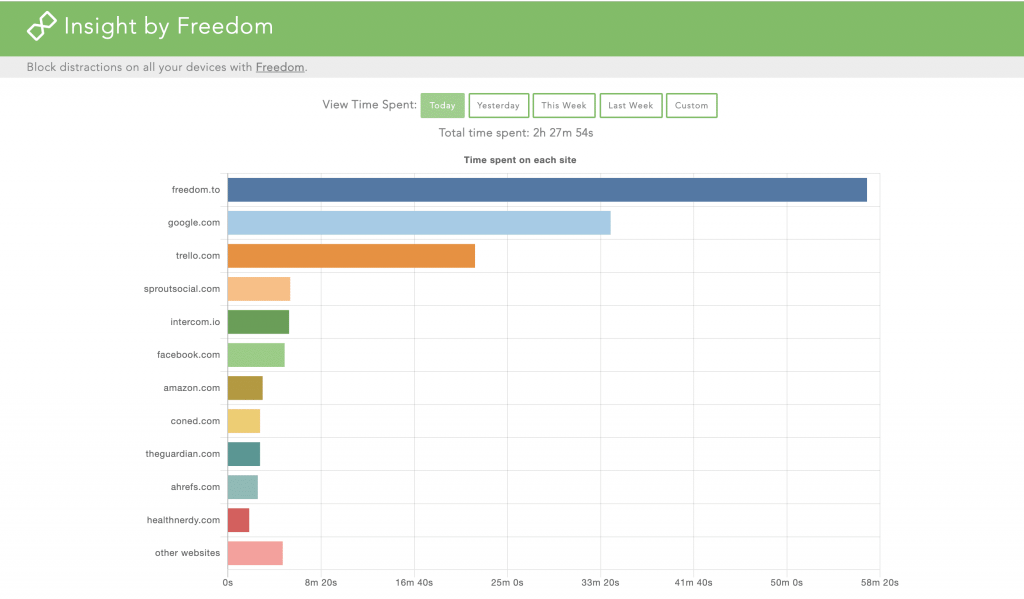The width and height of the screenshot is (1024, 599).
Task: Select the healthnerdy.com red bar
Action: pyautogui.click(x=238, y=519)
